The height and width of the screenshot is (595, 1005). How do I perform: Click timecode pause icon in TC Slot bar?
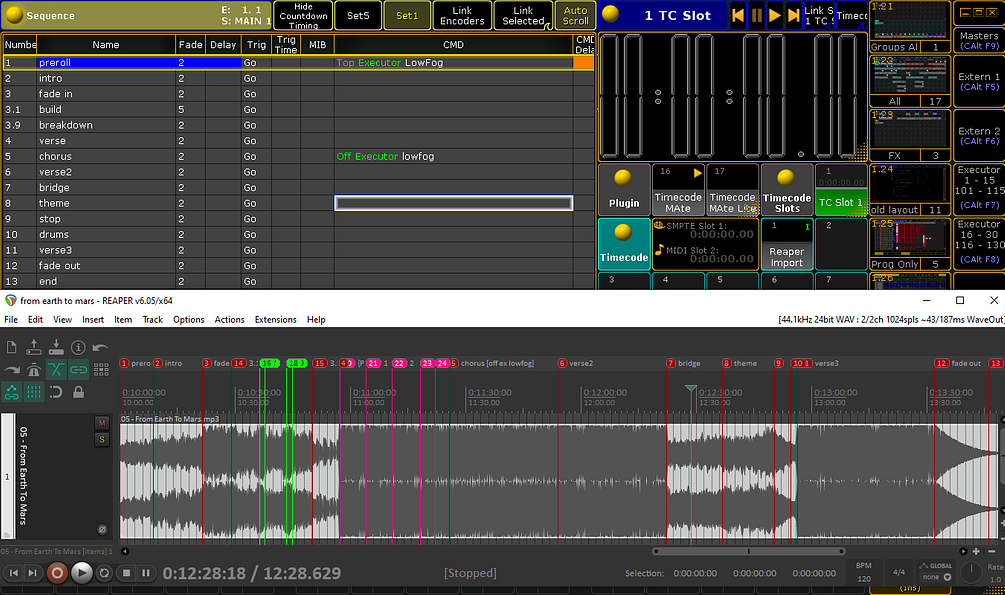tap(756, 15)
